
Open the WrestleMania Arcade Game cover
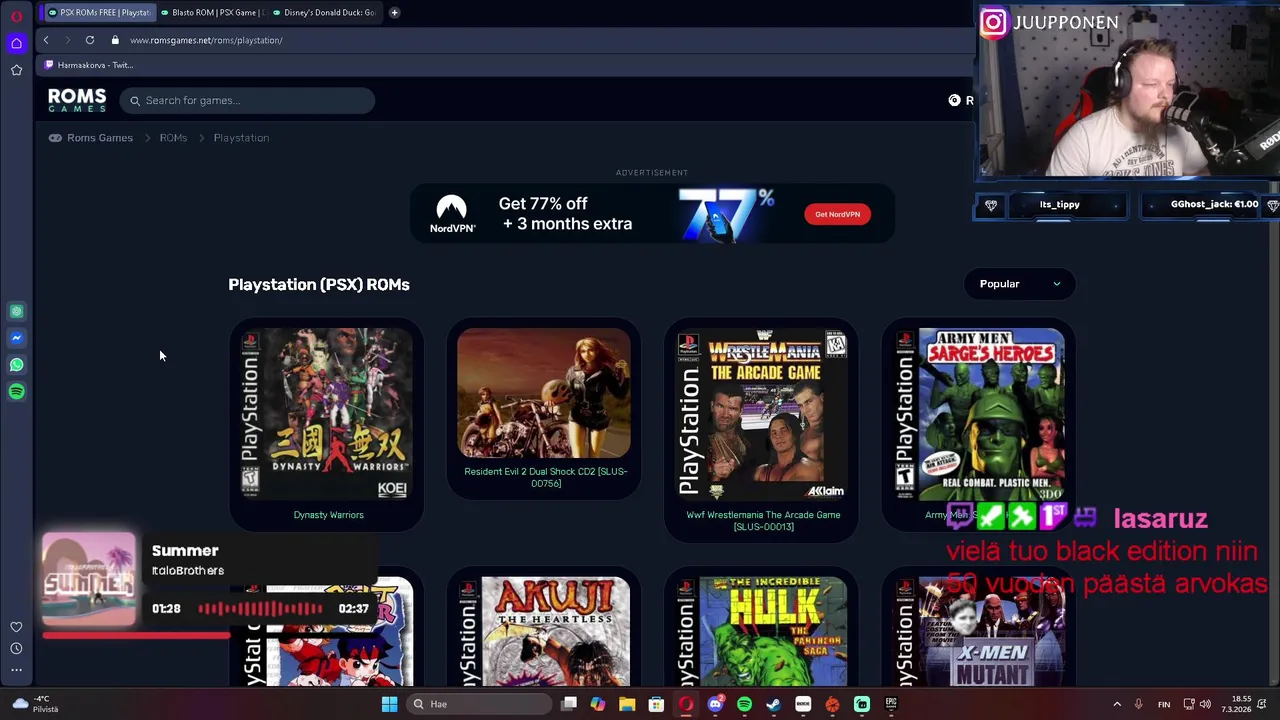point(762,413)
